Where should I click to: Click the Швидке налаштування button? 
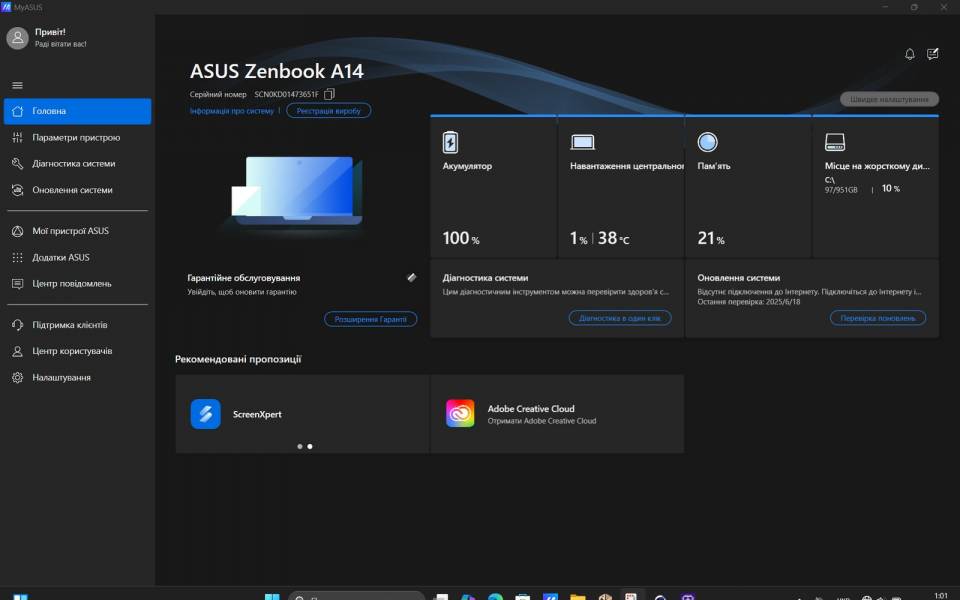[x=889, y=99]
